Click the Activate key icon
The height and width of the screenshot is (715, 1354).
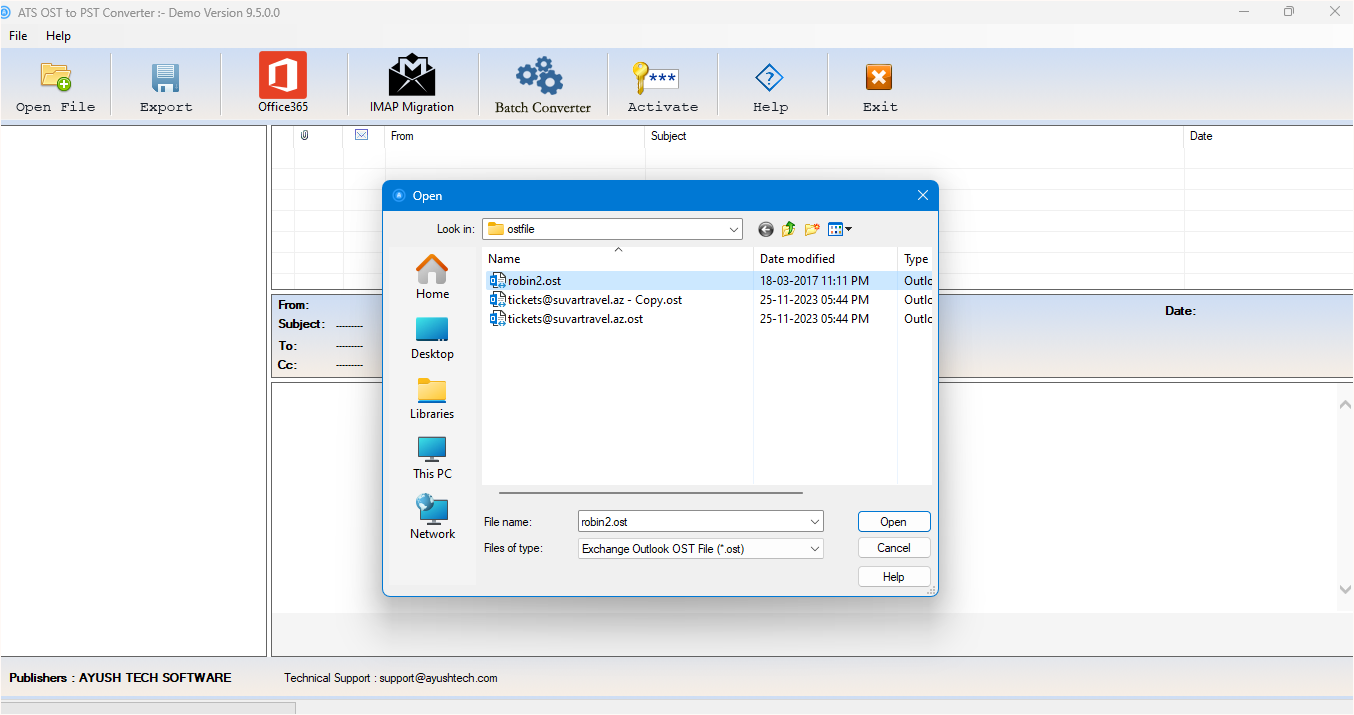click(x=655, y=78)
